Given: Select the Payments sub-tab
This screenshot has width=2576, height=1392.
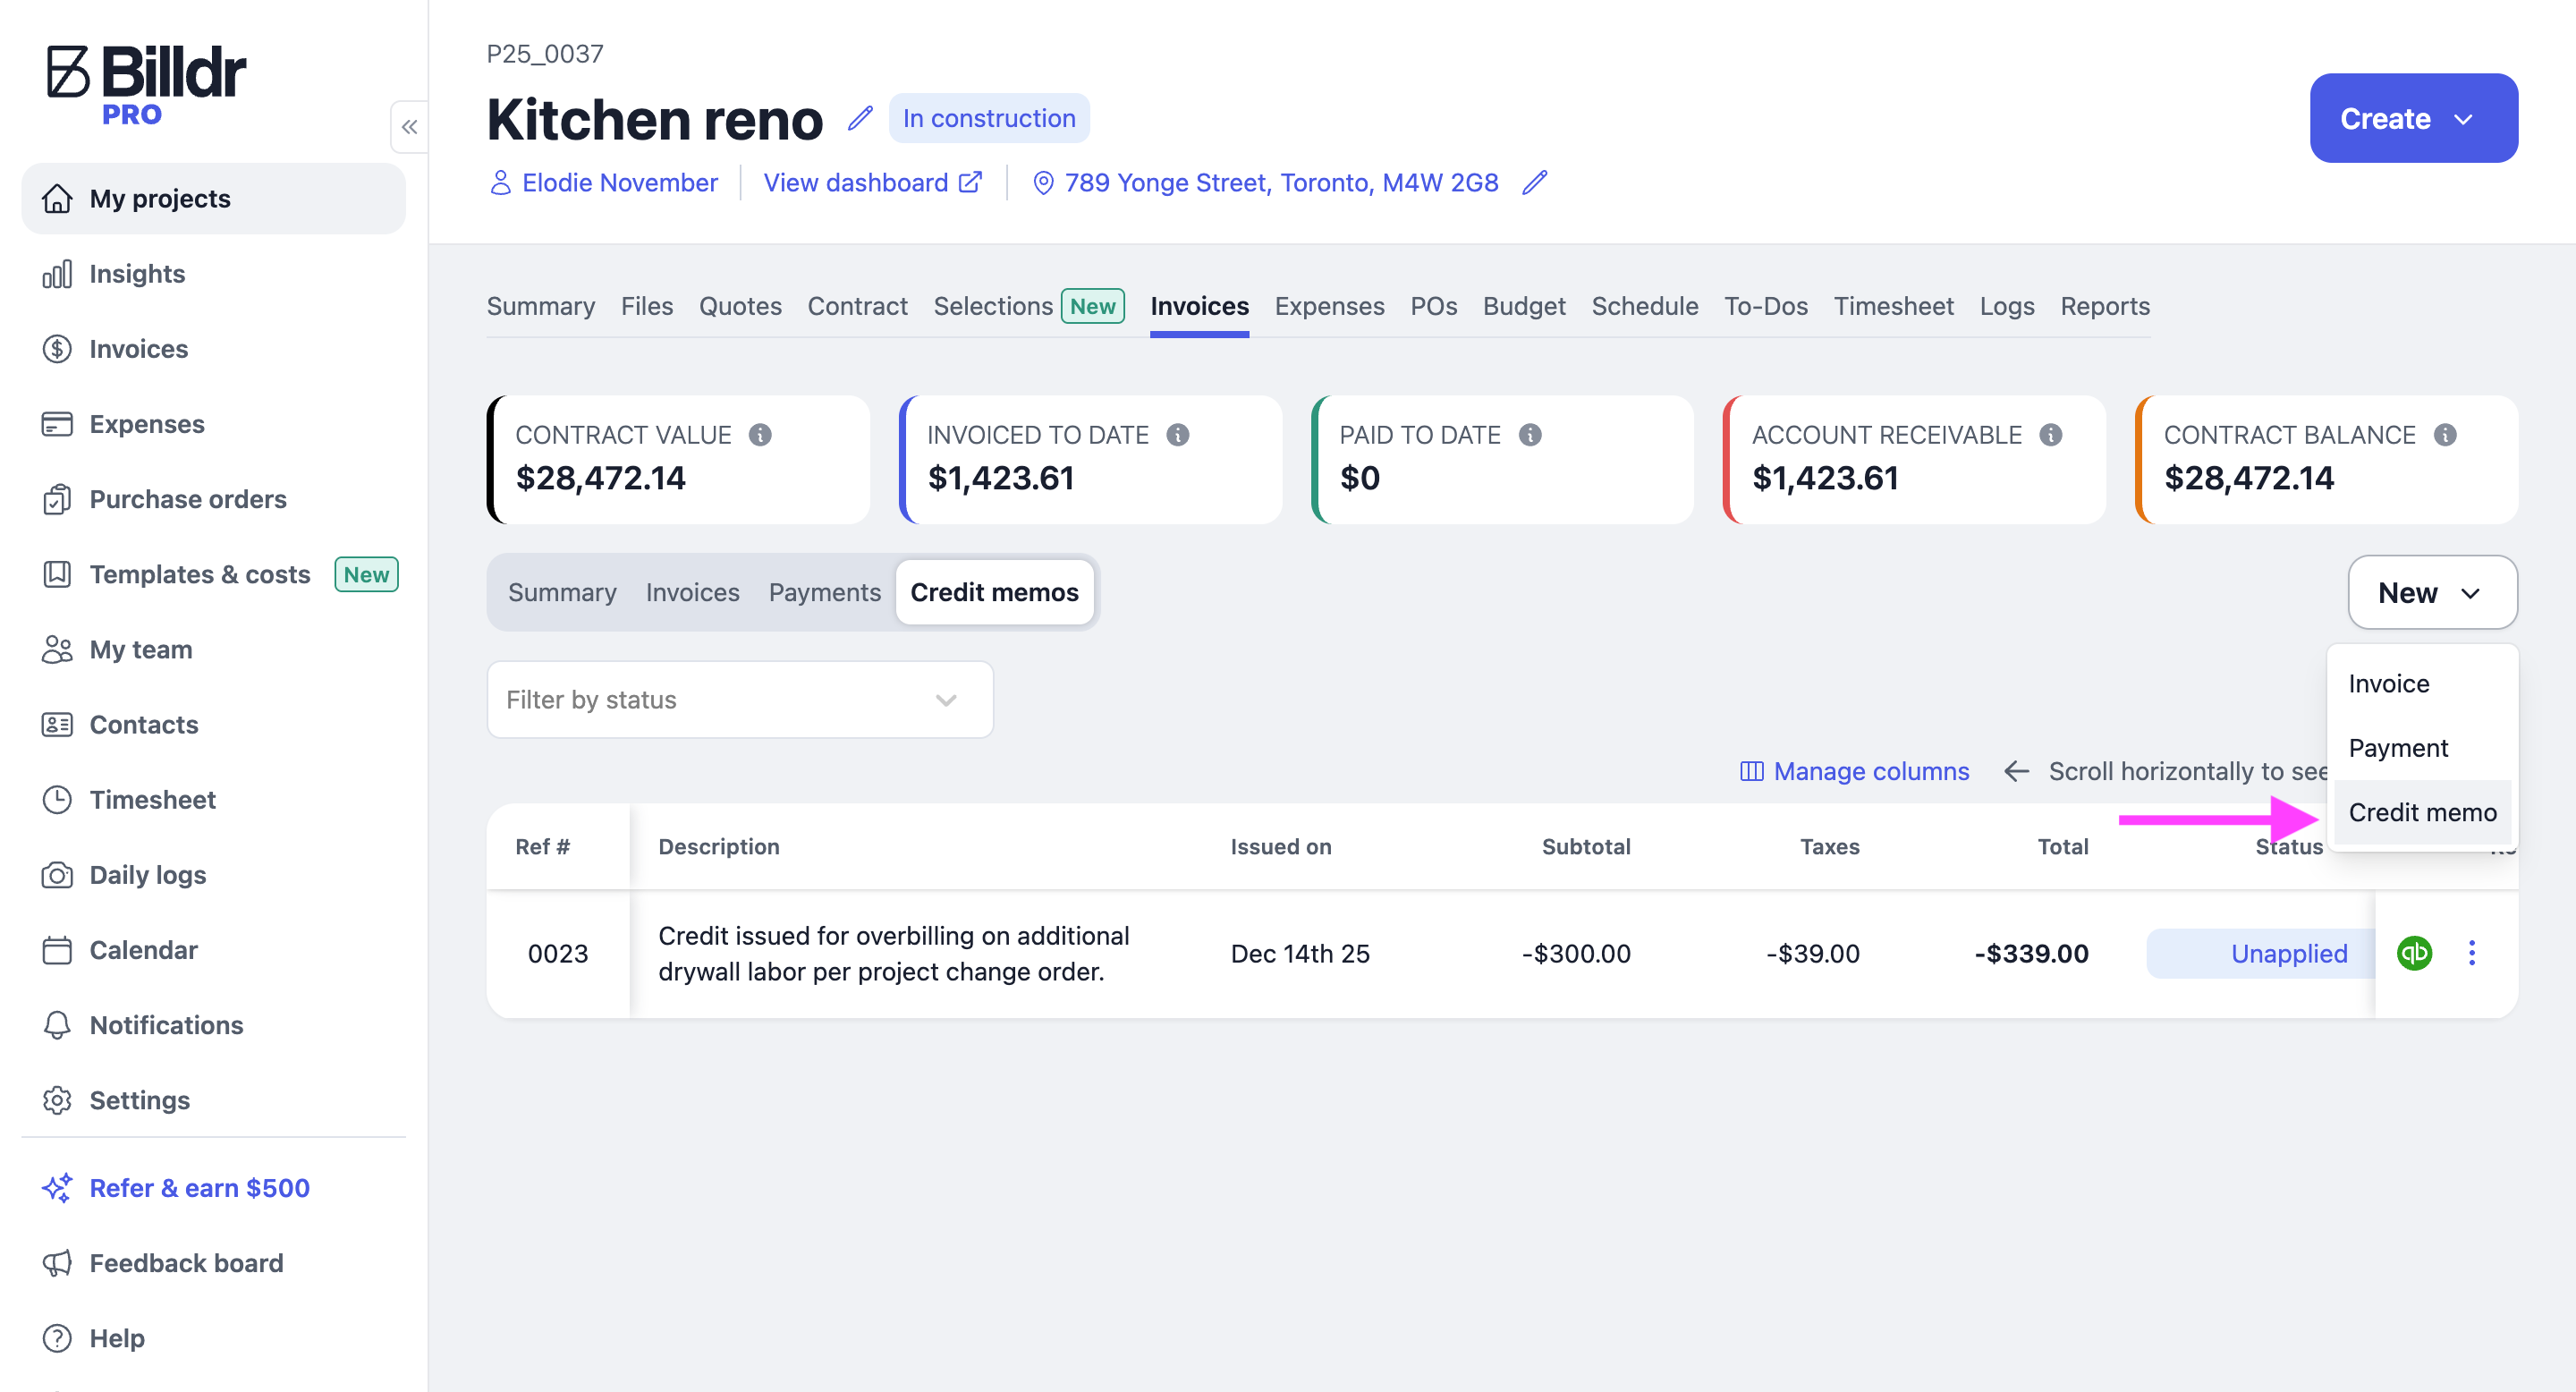Looking at the screenshot, I should pos(825,592).
